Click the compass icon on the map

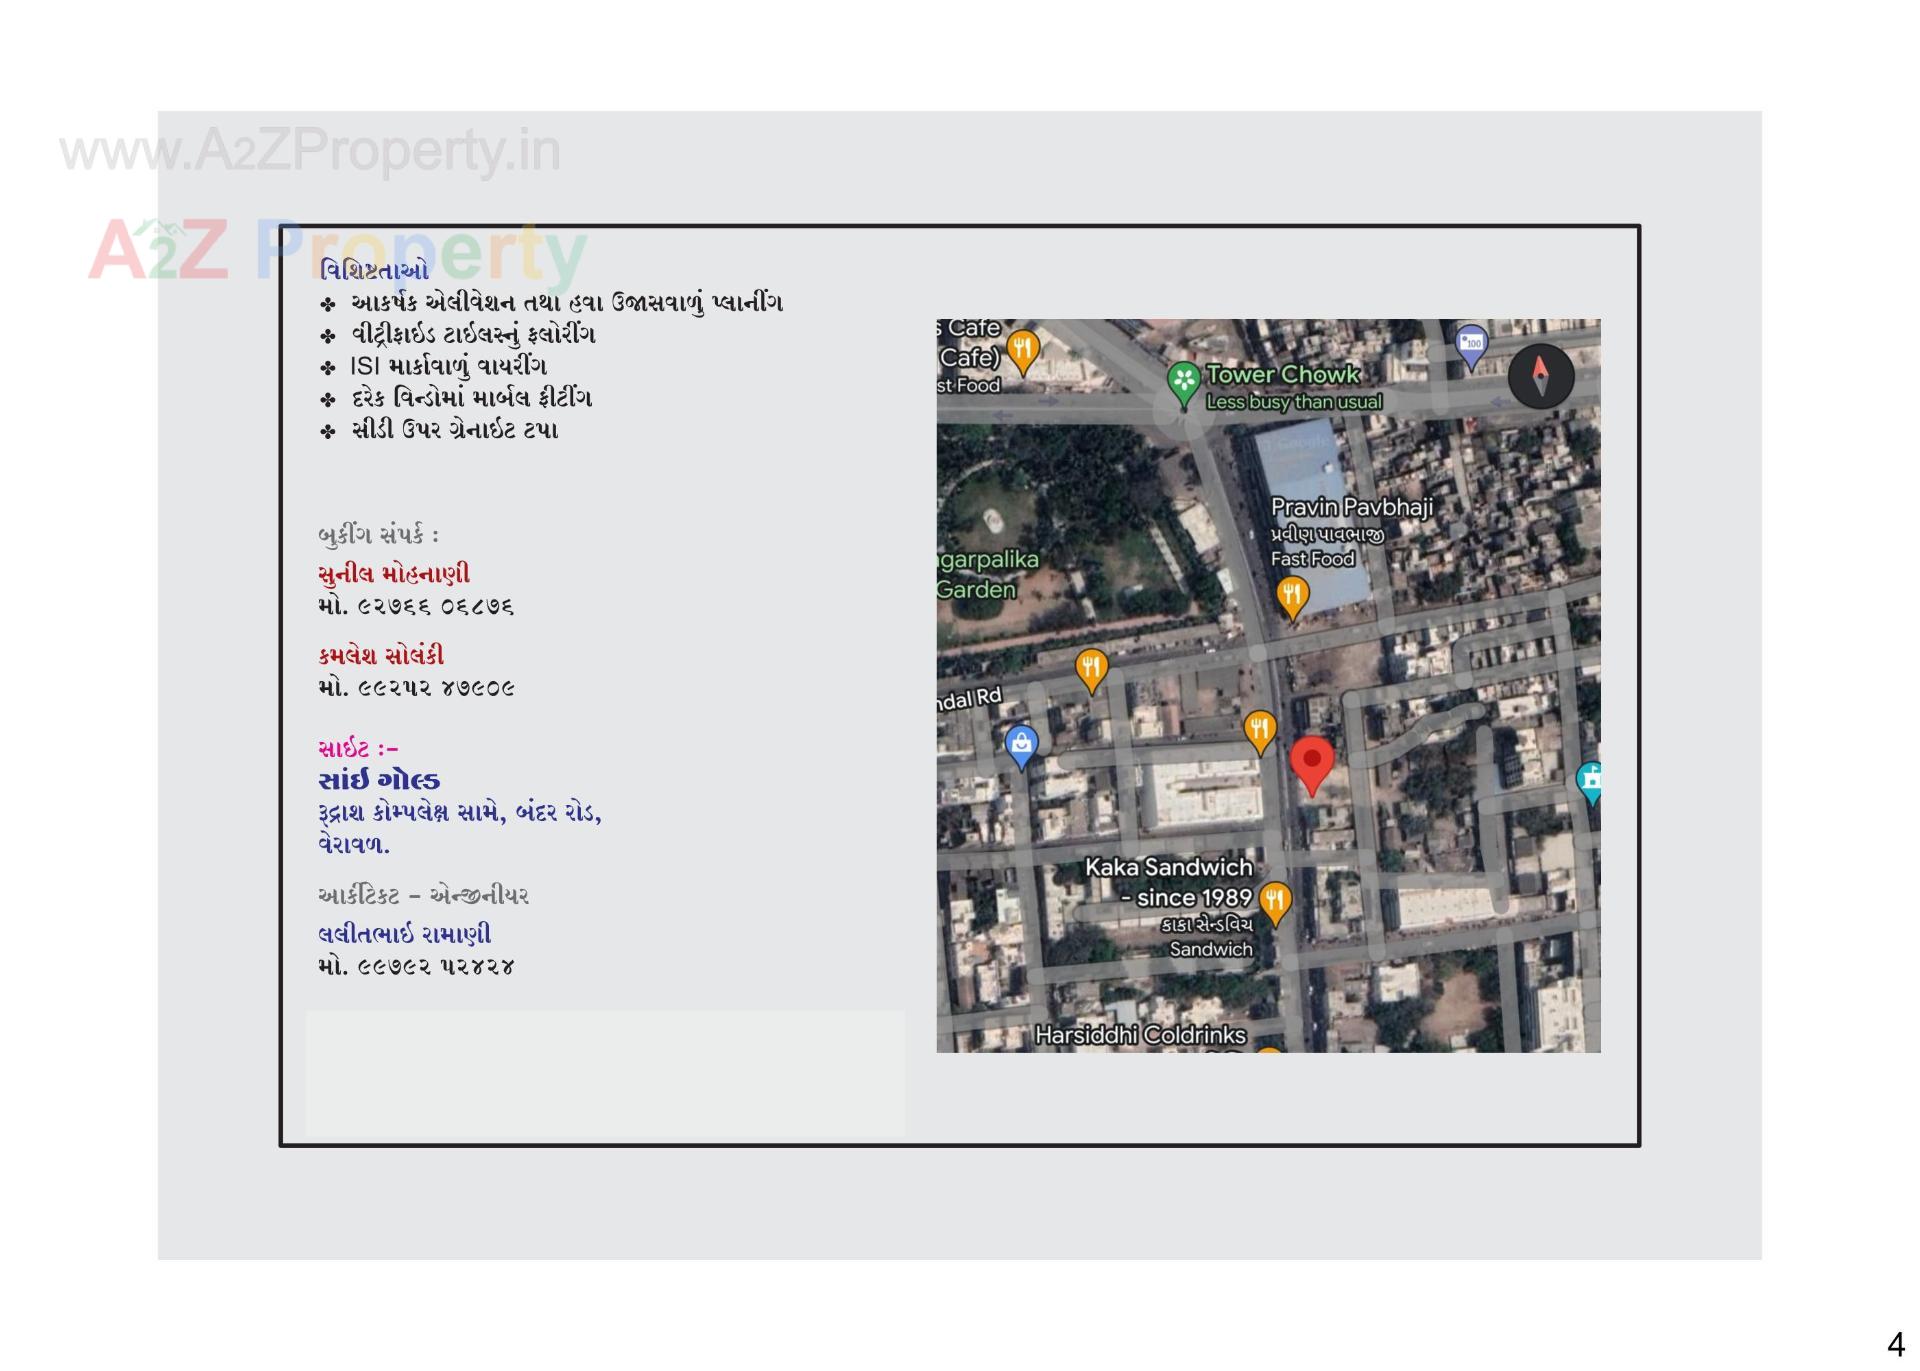click(1540, 376)
